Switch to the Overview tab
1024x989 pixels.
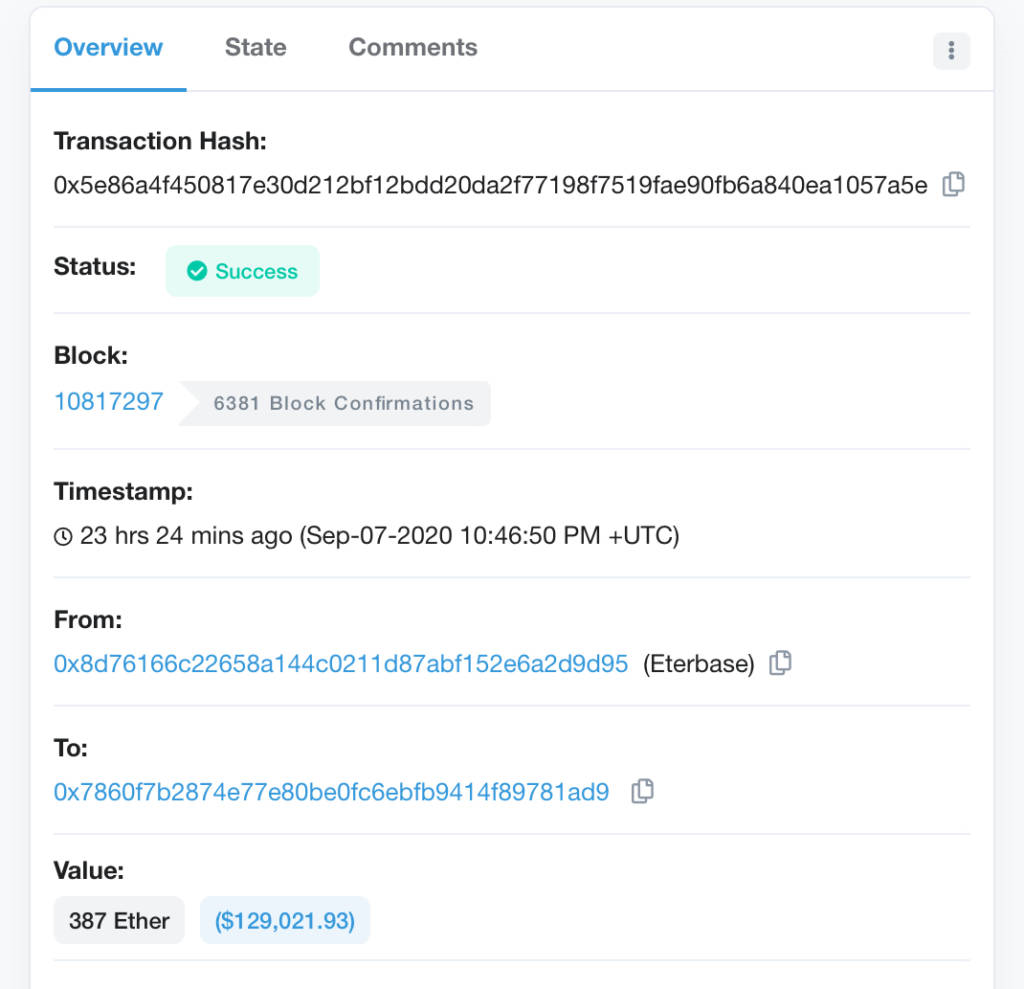(108, 48)
